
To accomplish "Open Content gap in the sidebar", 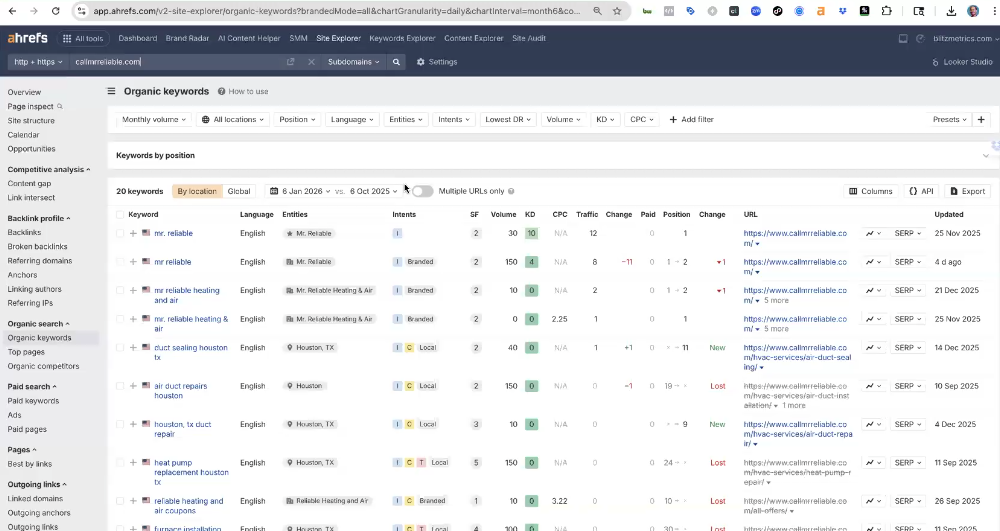I will click(29, 184).
